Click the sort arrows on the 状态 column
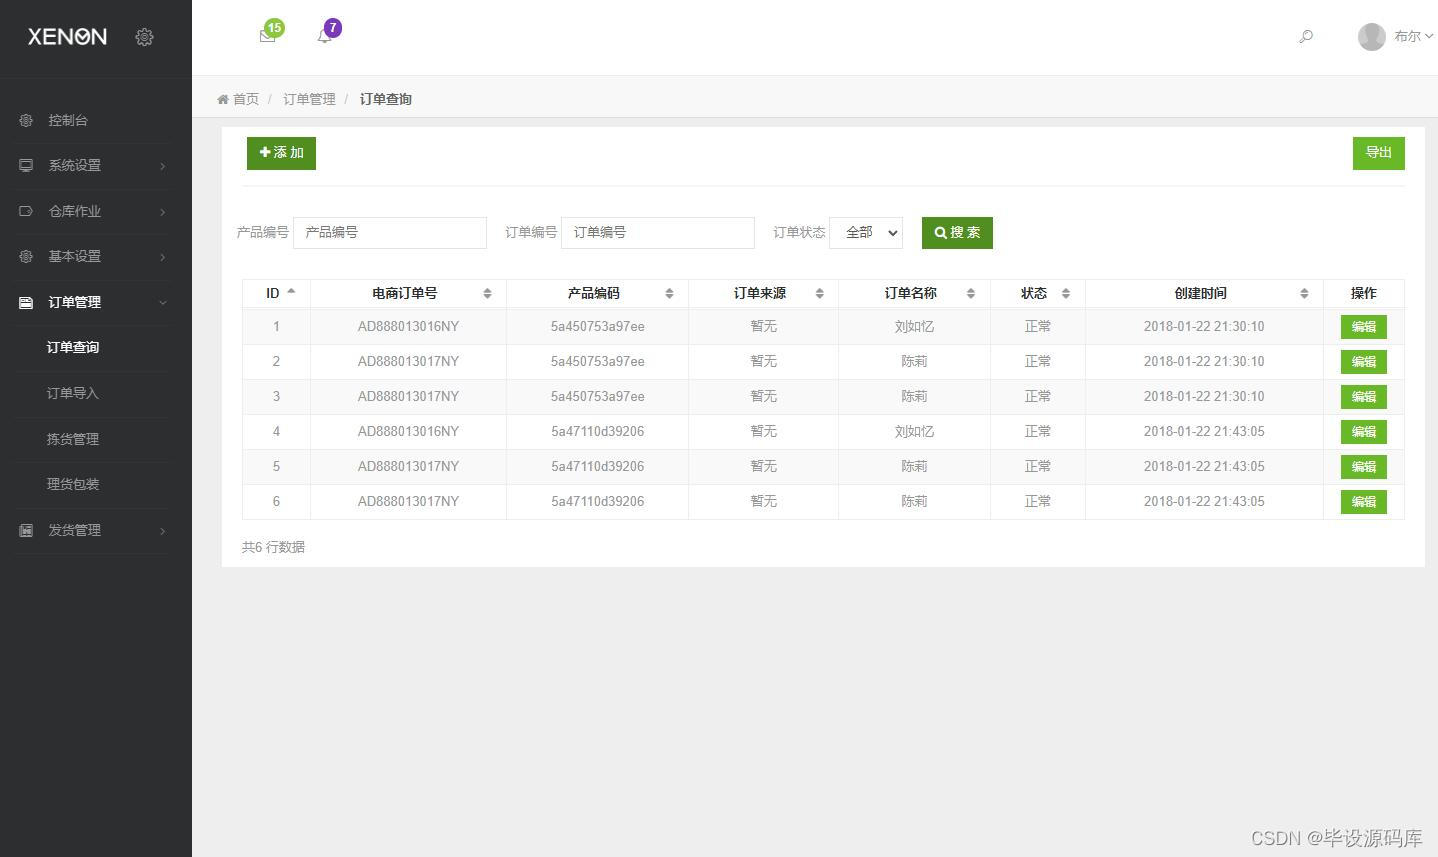This screenshot has width=1438, height=857. [1066, 293]
